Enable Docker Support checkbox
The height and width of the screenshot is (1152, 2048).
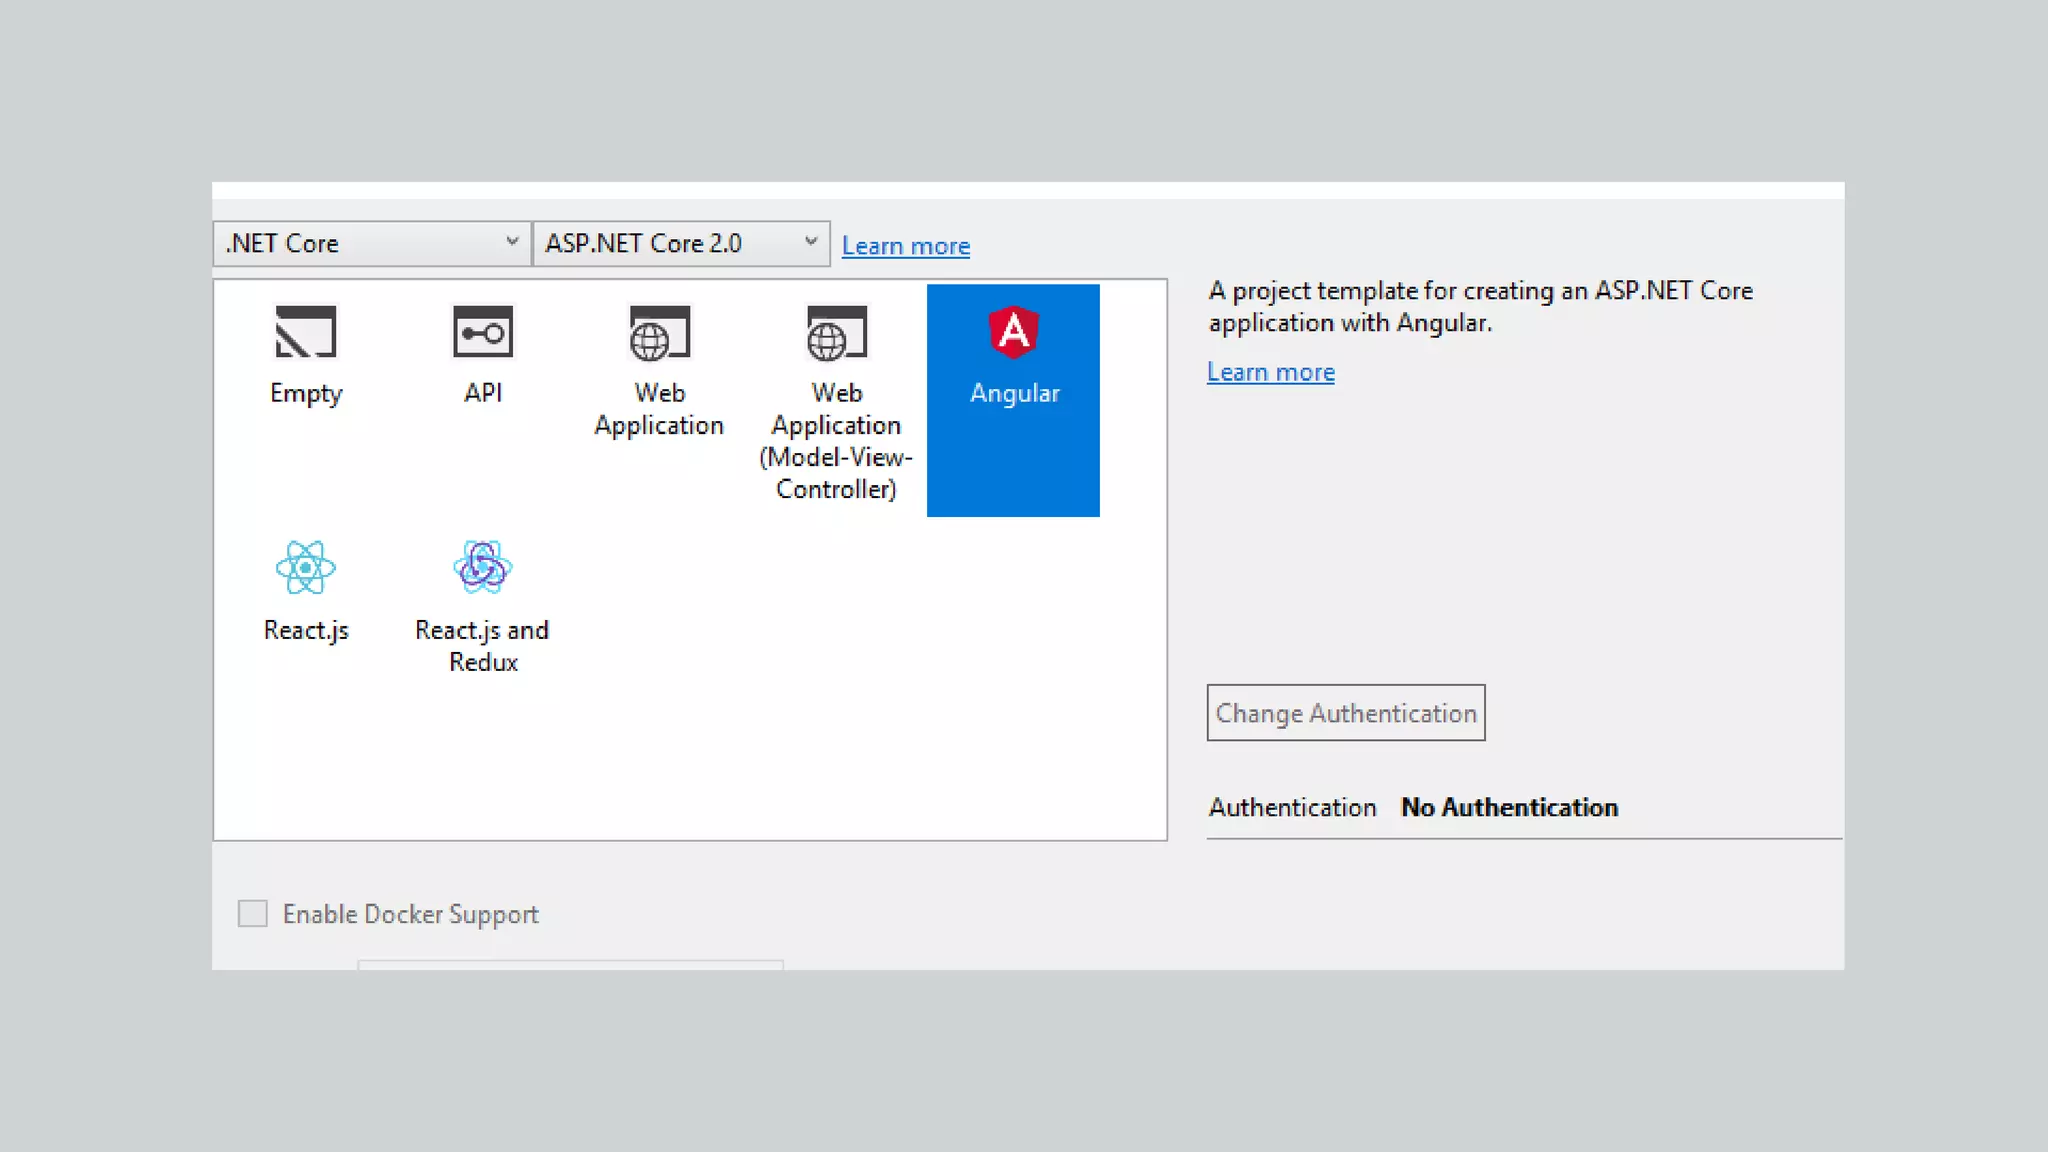coord(253,913)
